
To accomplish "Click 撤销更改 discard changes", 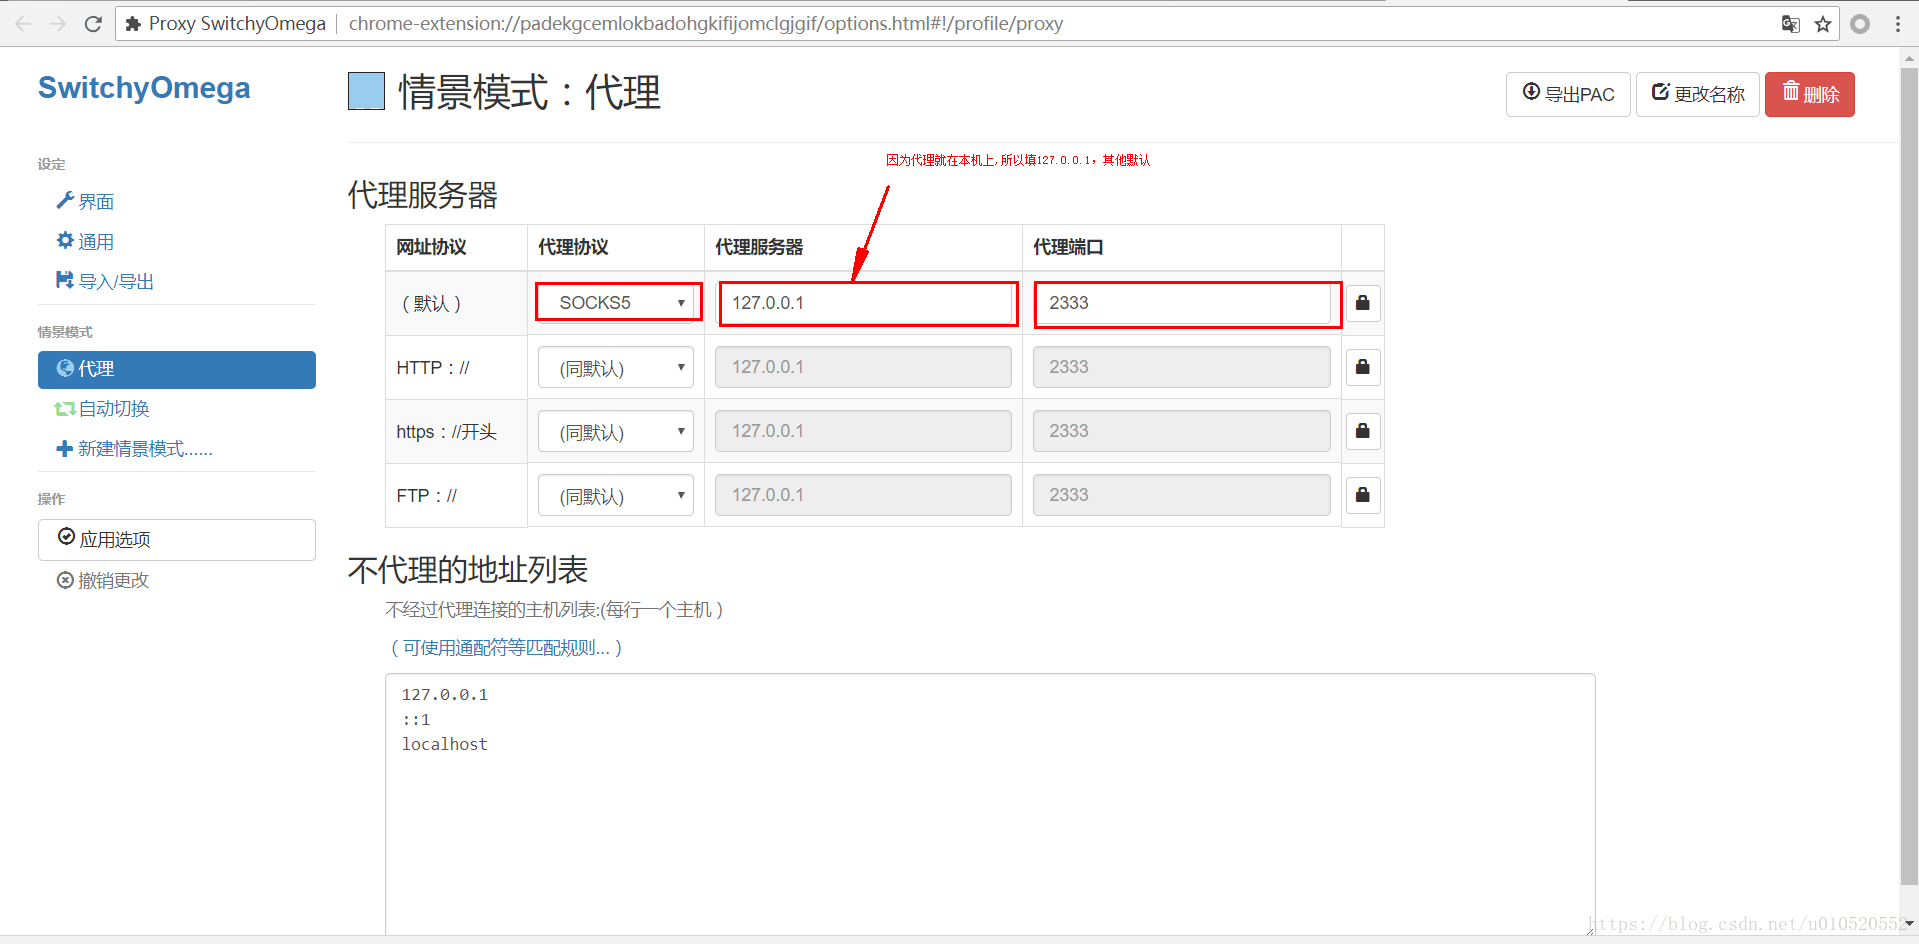I will tap(103, 580).
